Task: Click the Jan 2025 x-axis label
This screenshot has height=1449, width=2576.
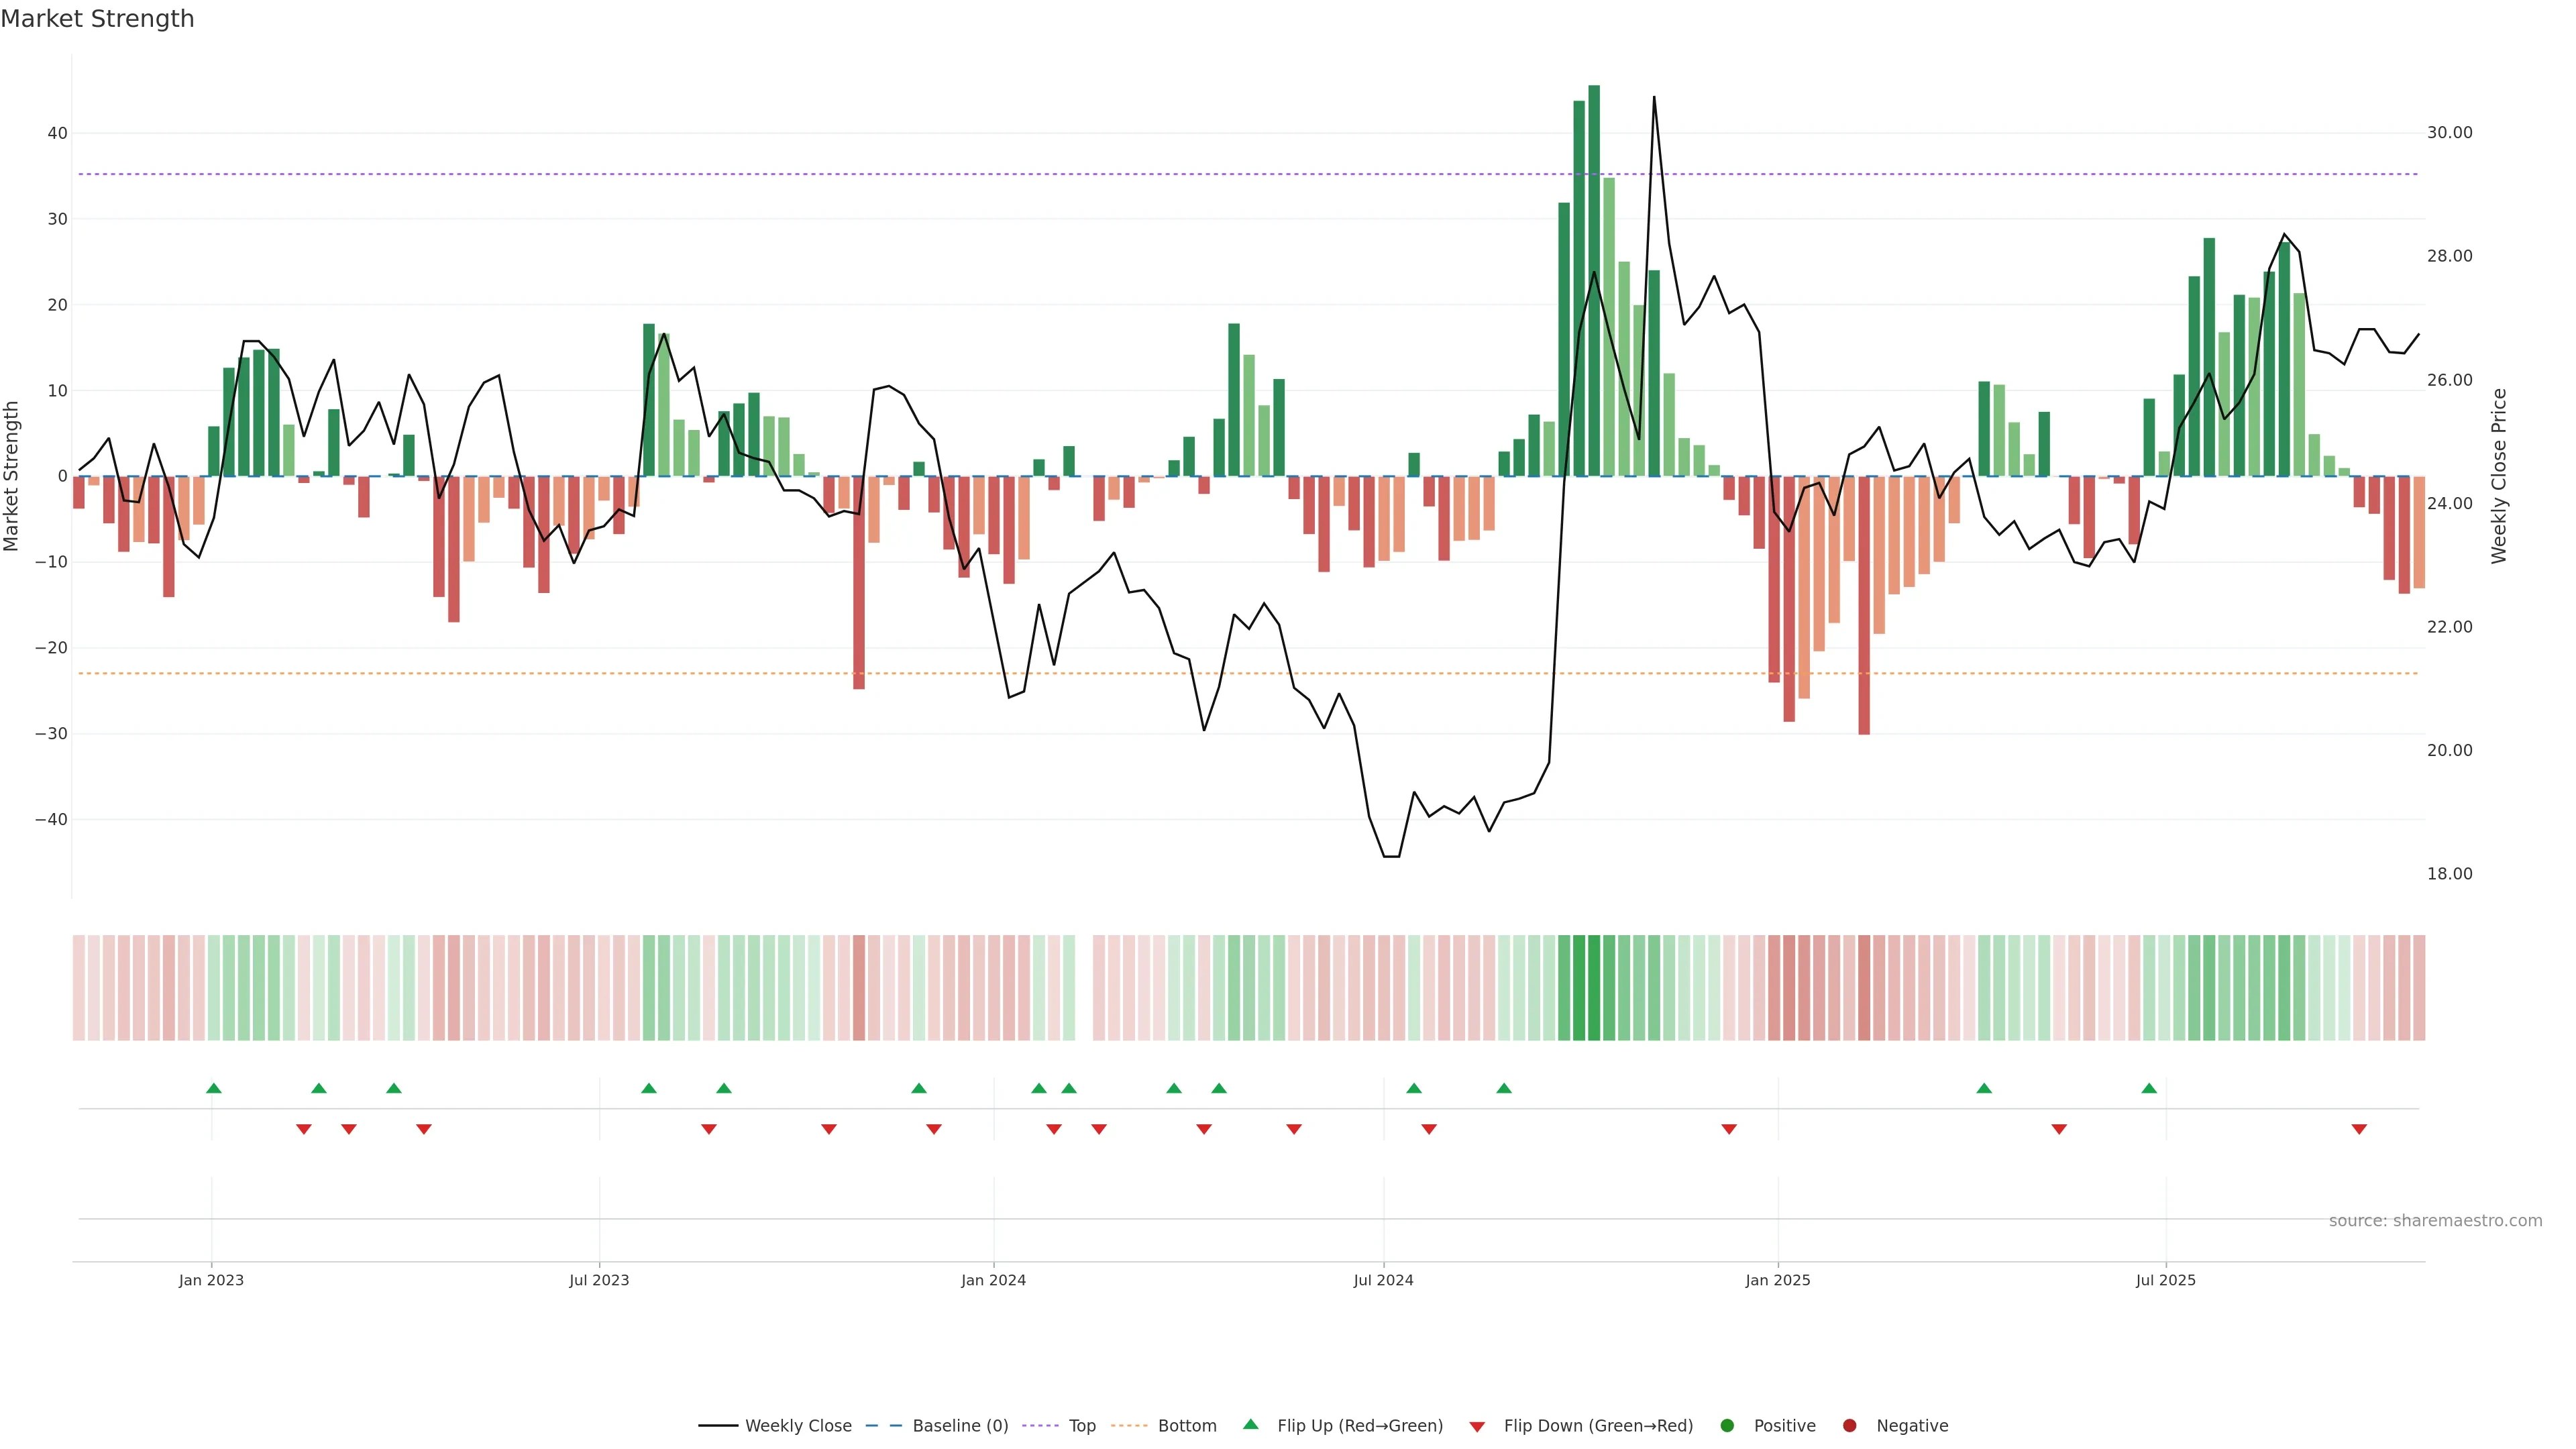Action: click(x=1778, y=1280)
